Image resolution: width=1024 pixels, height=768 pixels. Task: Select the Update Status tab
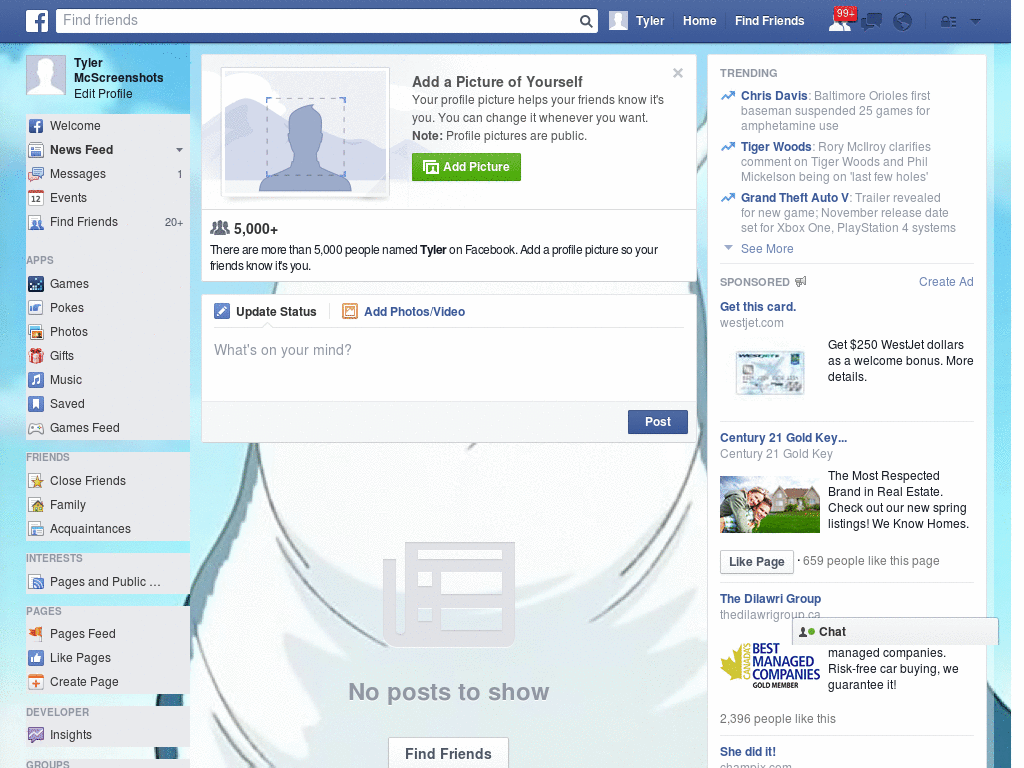(266, 312)
